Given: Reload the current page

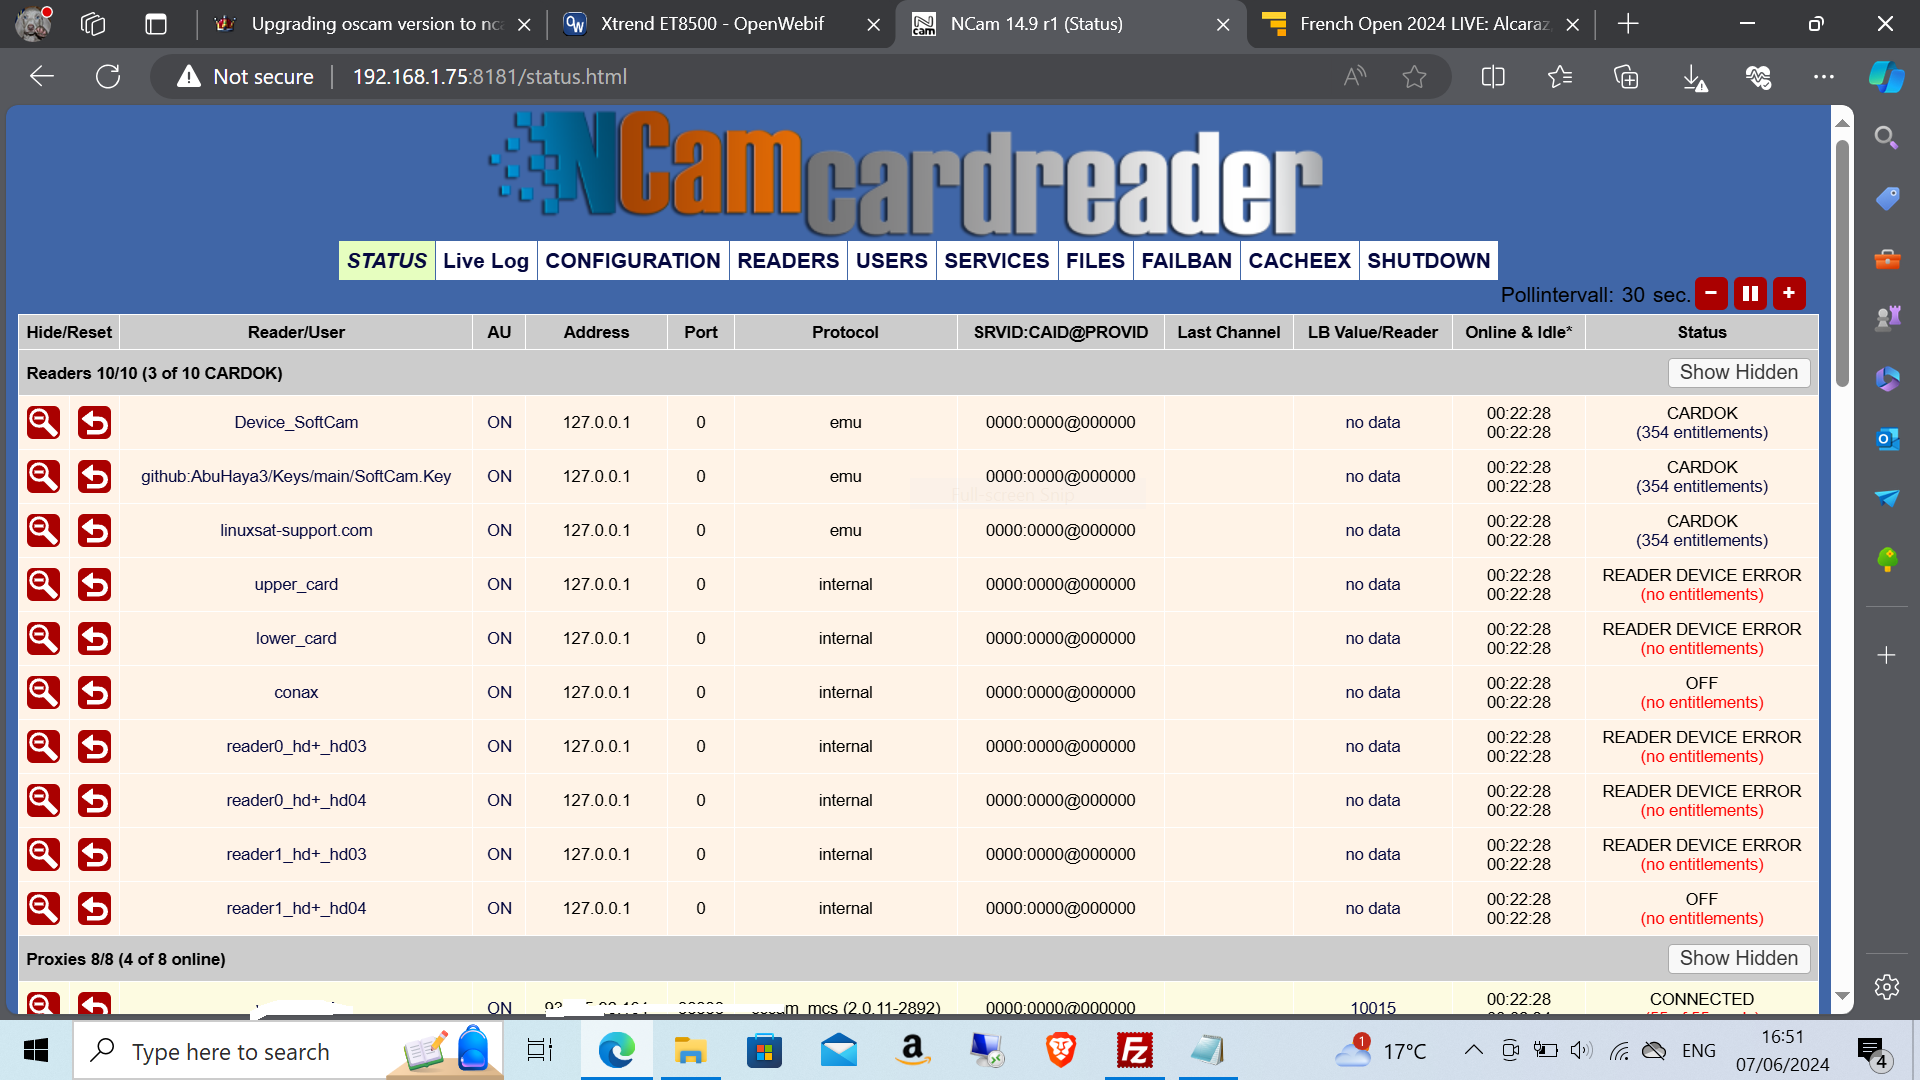Looking at the screenshot, I should tap(108, 77).
